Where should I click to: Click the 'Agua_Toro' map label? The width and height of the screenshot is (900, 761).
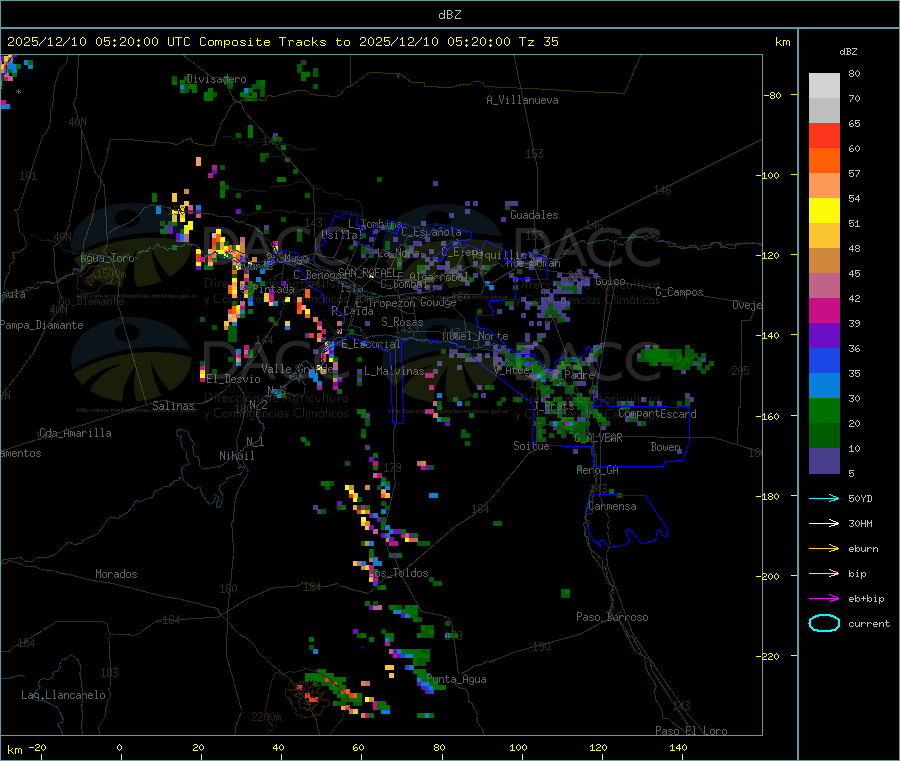pyautogui.click(x=107, y=258)
